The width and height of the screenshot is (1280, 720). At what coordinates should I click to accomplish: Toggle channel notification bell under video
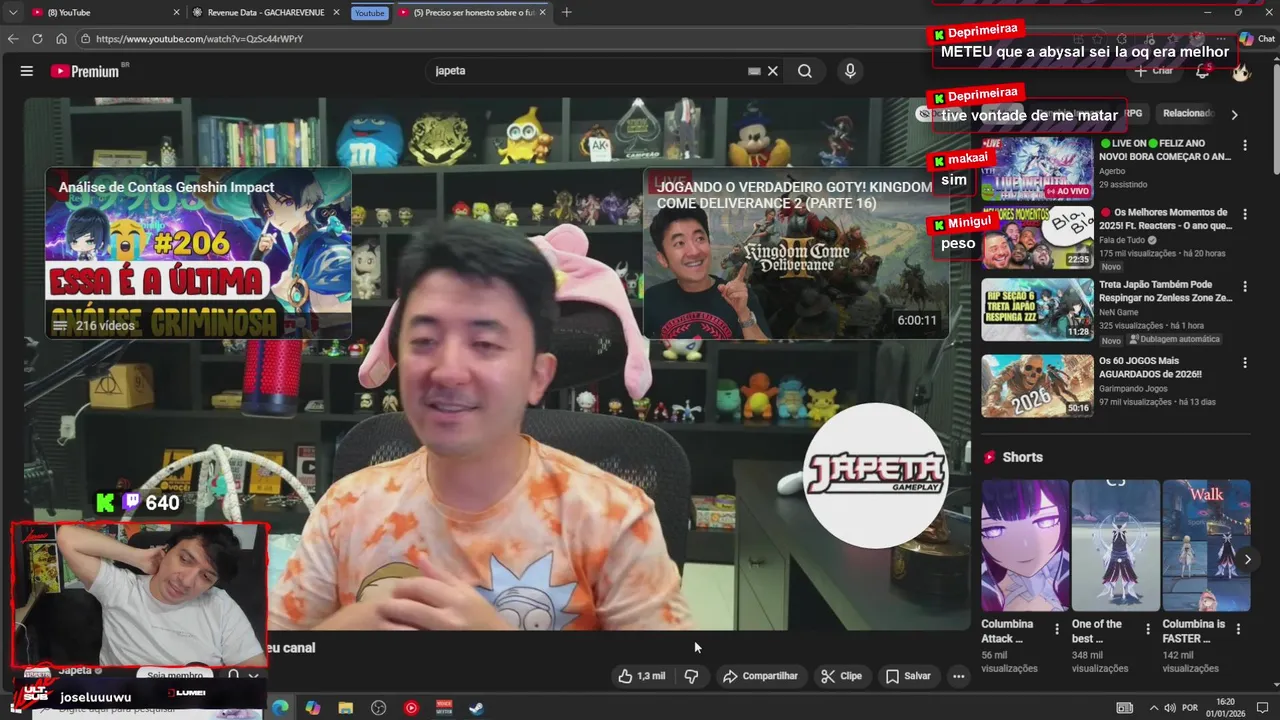pyautogui.click(x=233, y=675)
